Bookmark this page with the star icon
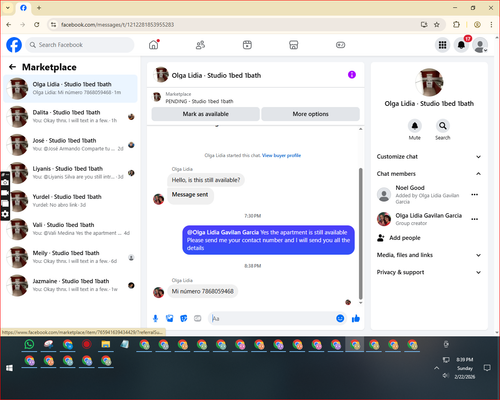500x400 pixels. (x=437, y=24)
